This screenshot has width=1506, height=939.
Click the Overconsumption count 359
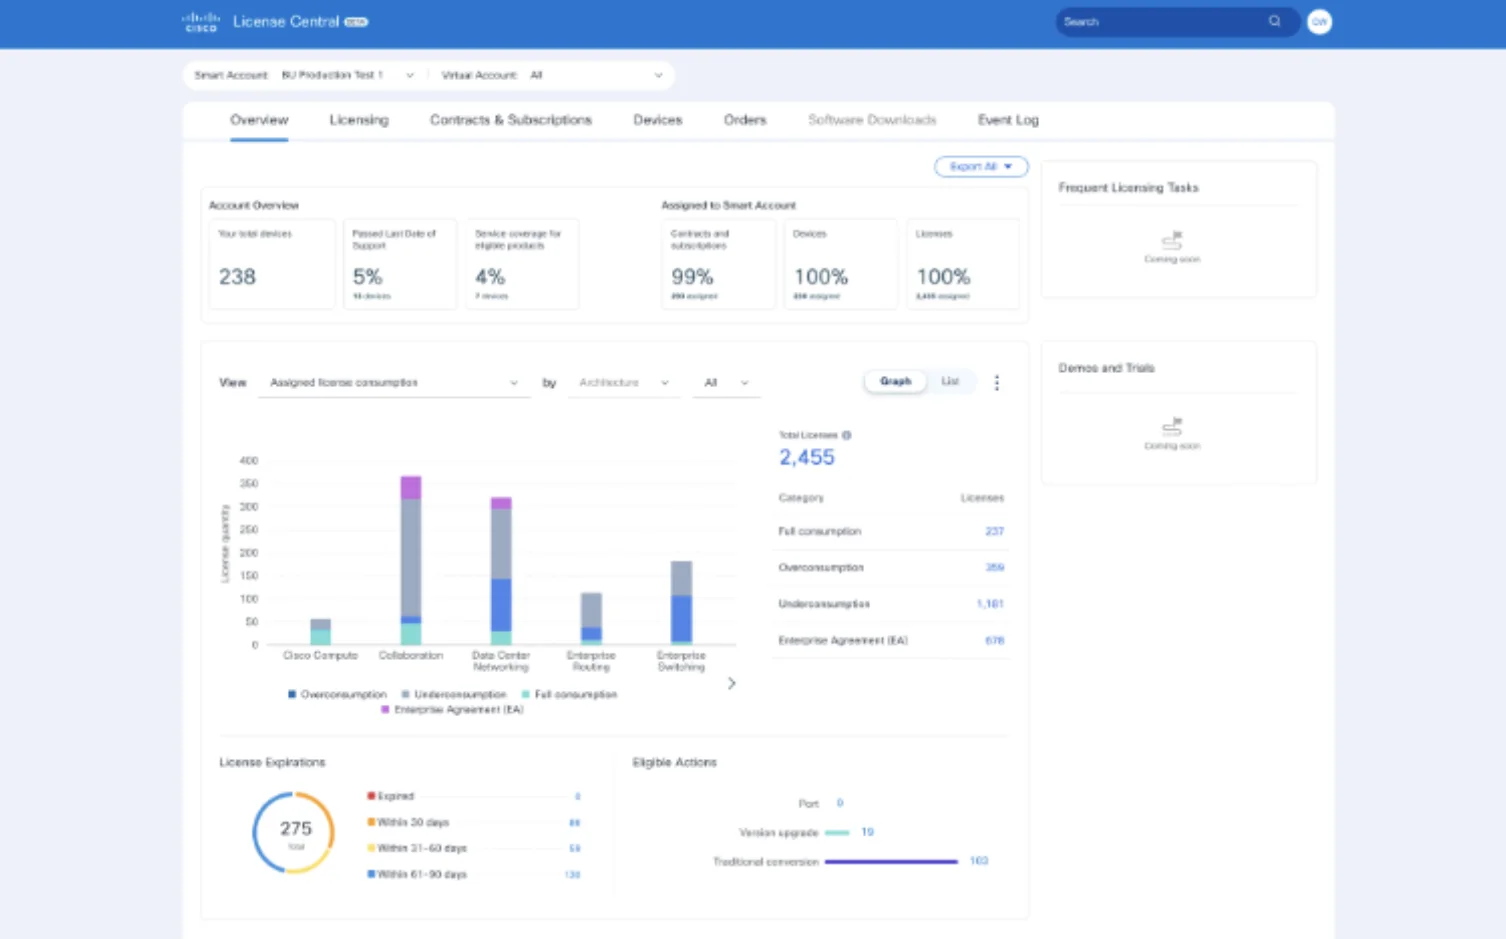[994, 567]
